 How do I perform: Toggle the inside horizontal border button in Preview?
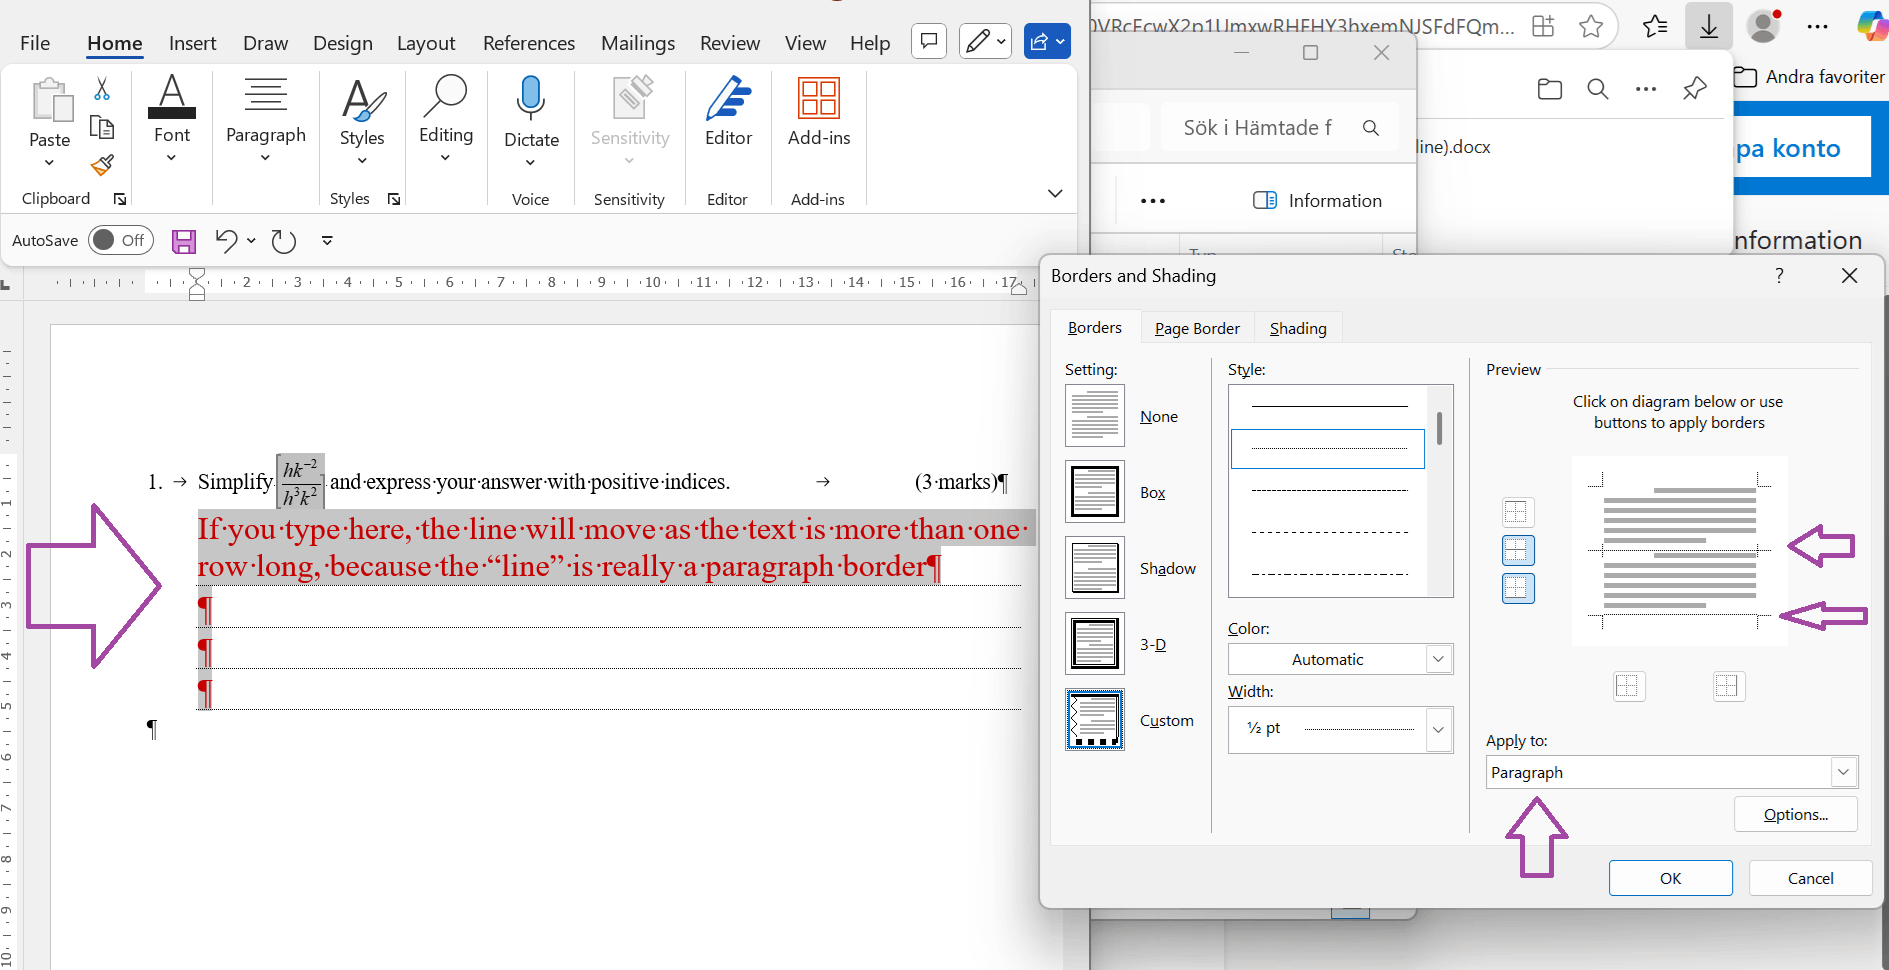(1518, 550)
